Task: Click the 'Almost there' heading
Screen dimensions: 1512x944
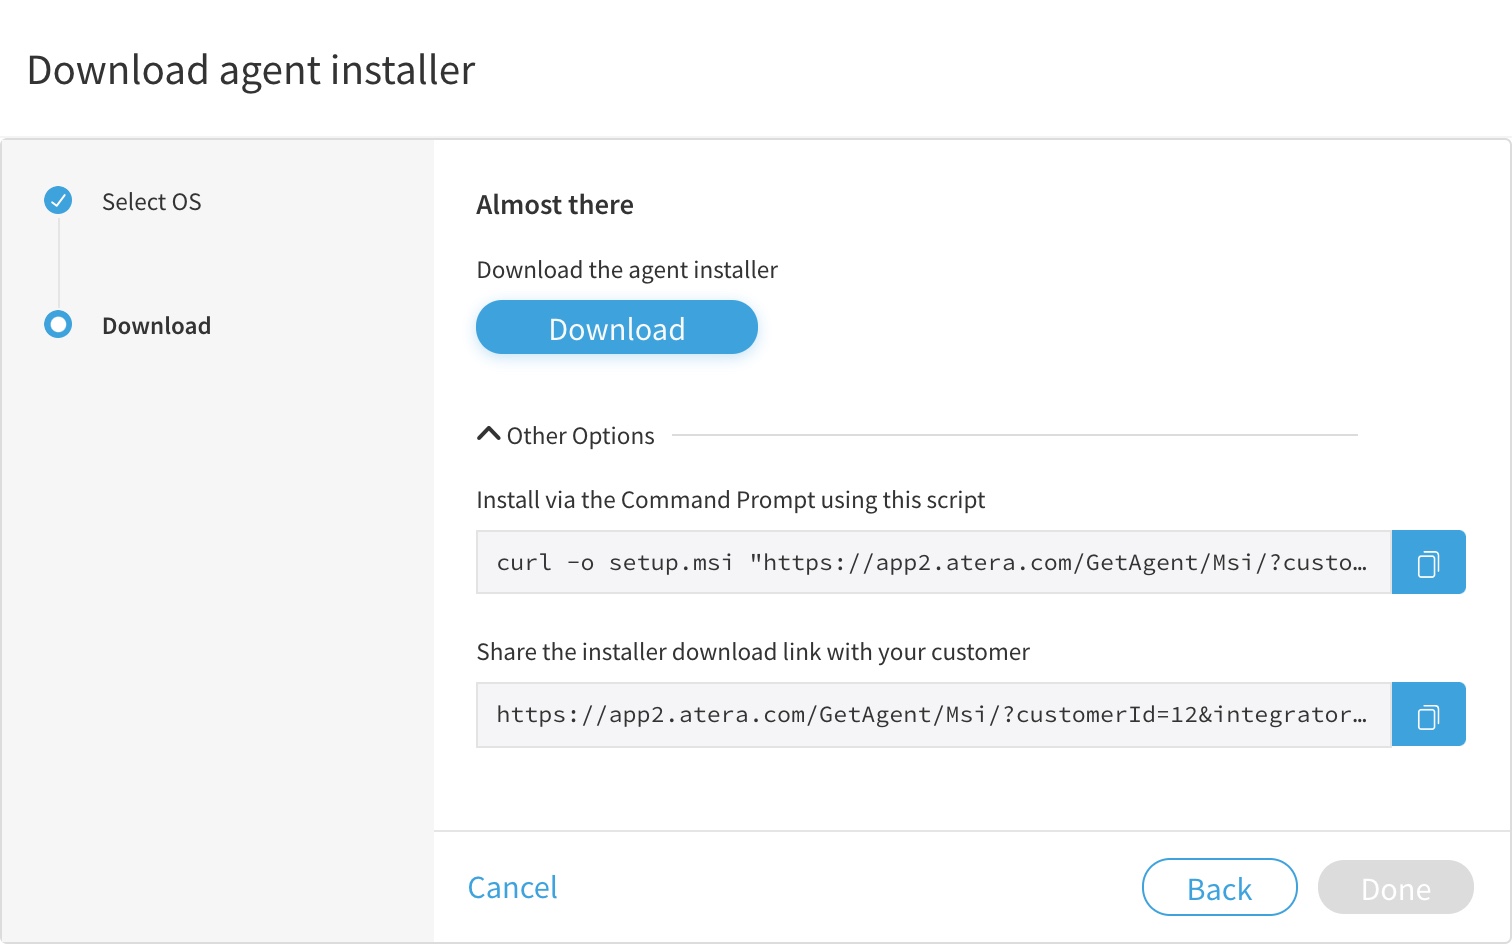Action: [x=555, y=205]
